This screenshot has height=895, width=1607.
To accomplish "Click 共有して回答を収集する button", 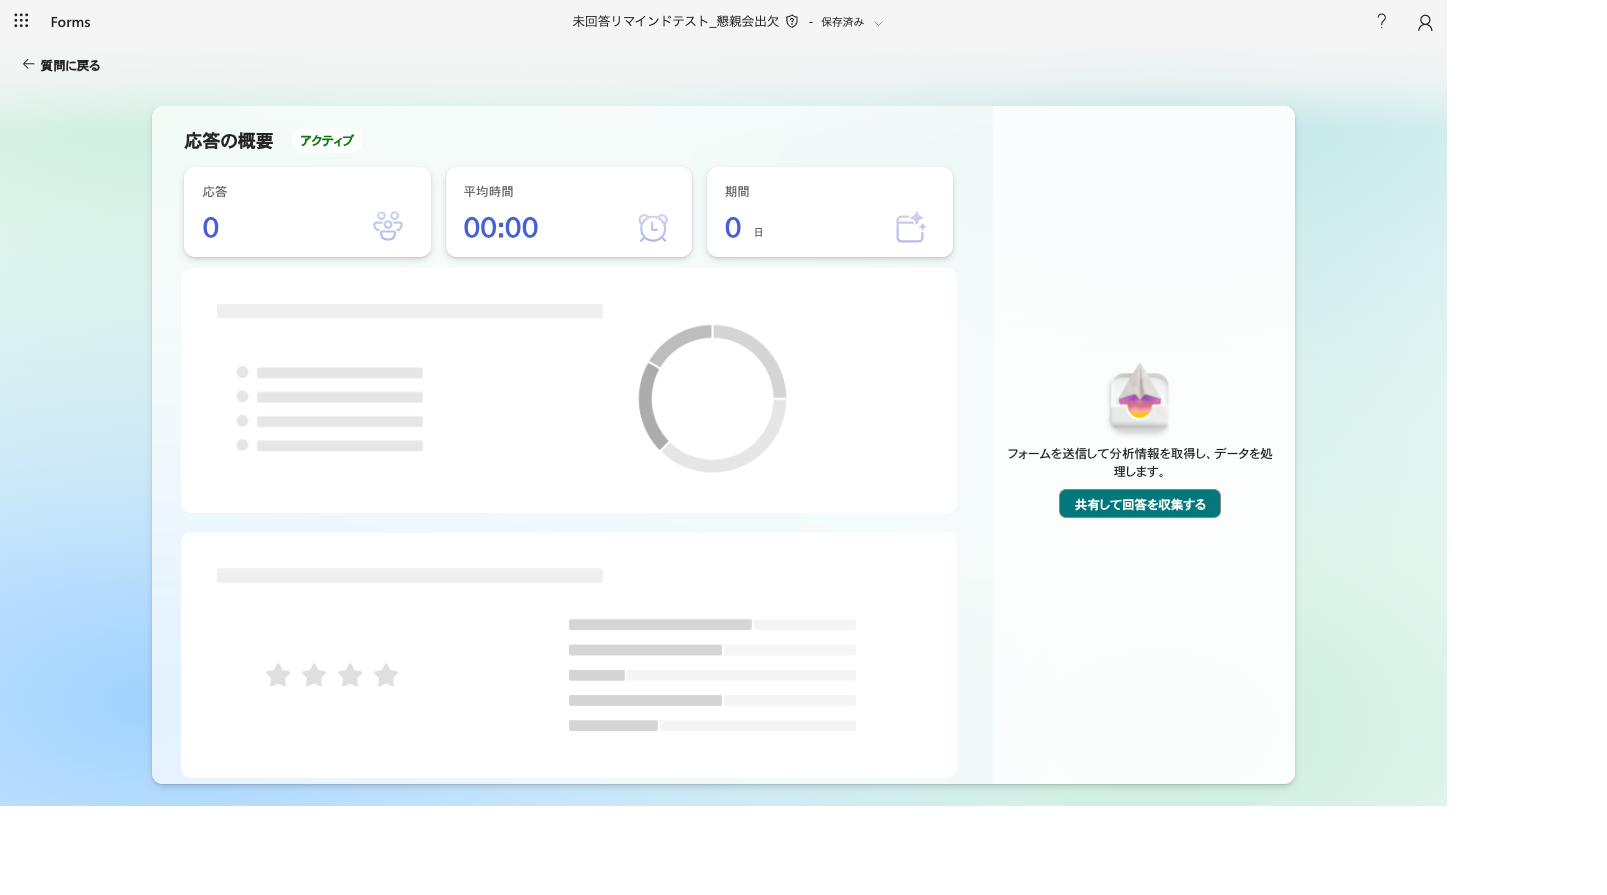I will pyautogui.click(x=1140, y=504).
